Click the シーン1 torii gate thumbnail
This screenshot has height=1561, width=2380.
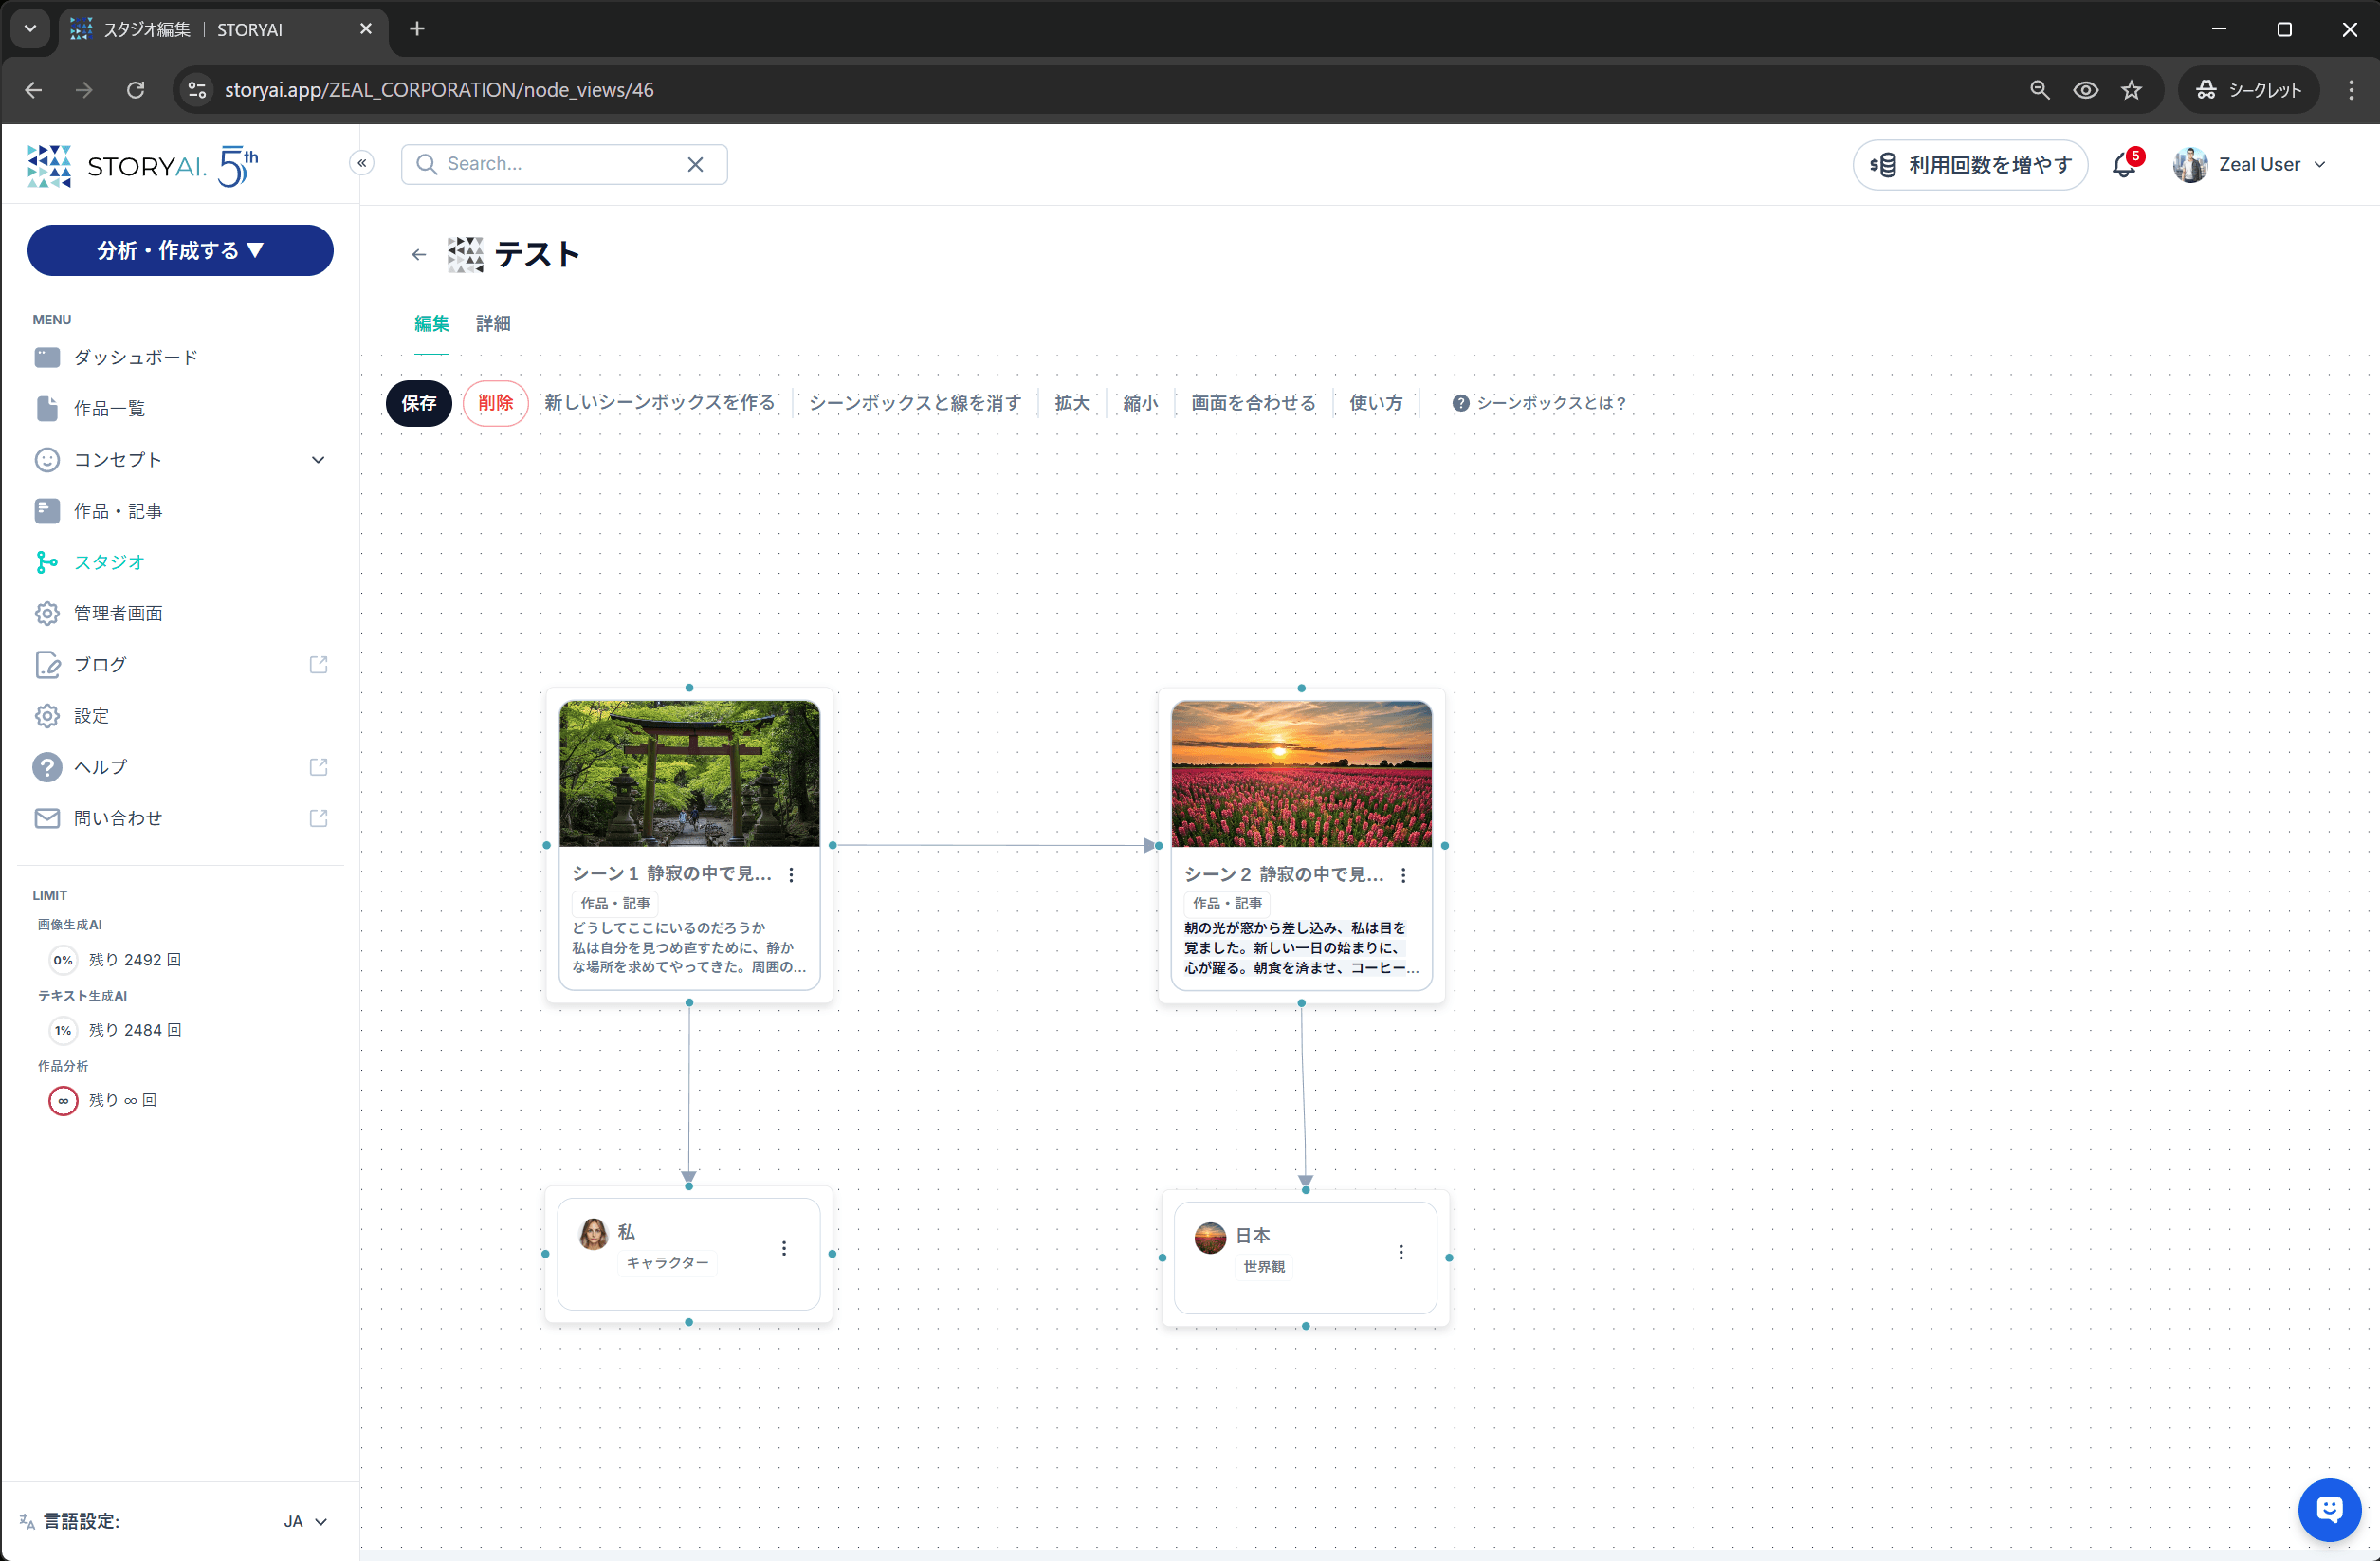[689, 774]
